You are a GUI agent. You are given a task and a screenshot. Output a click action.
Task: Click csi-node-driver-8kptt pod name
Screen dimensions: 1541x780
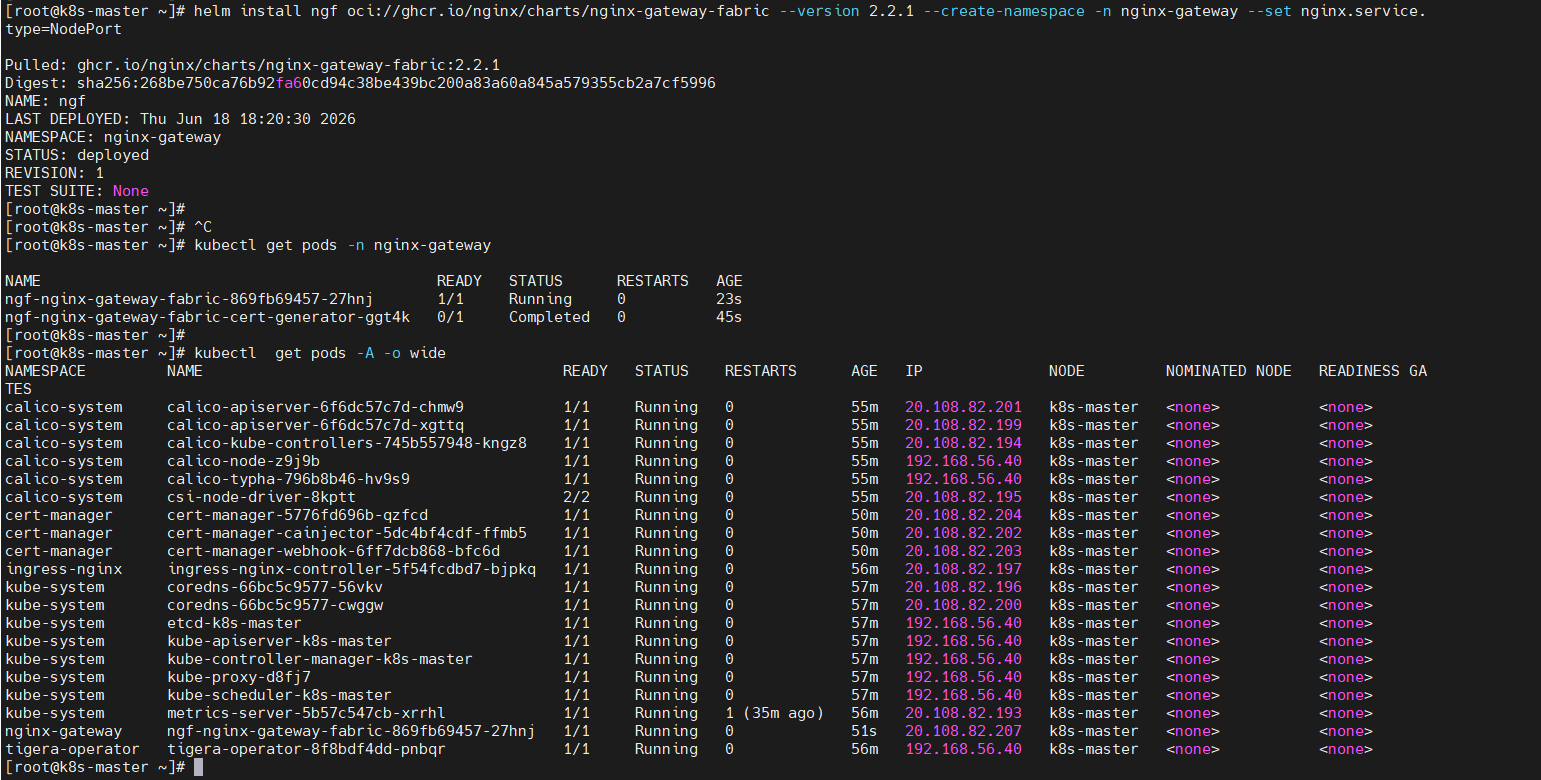[261, 497]
